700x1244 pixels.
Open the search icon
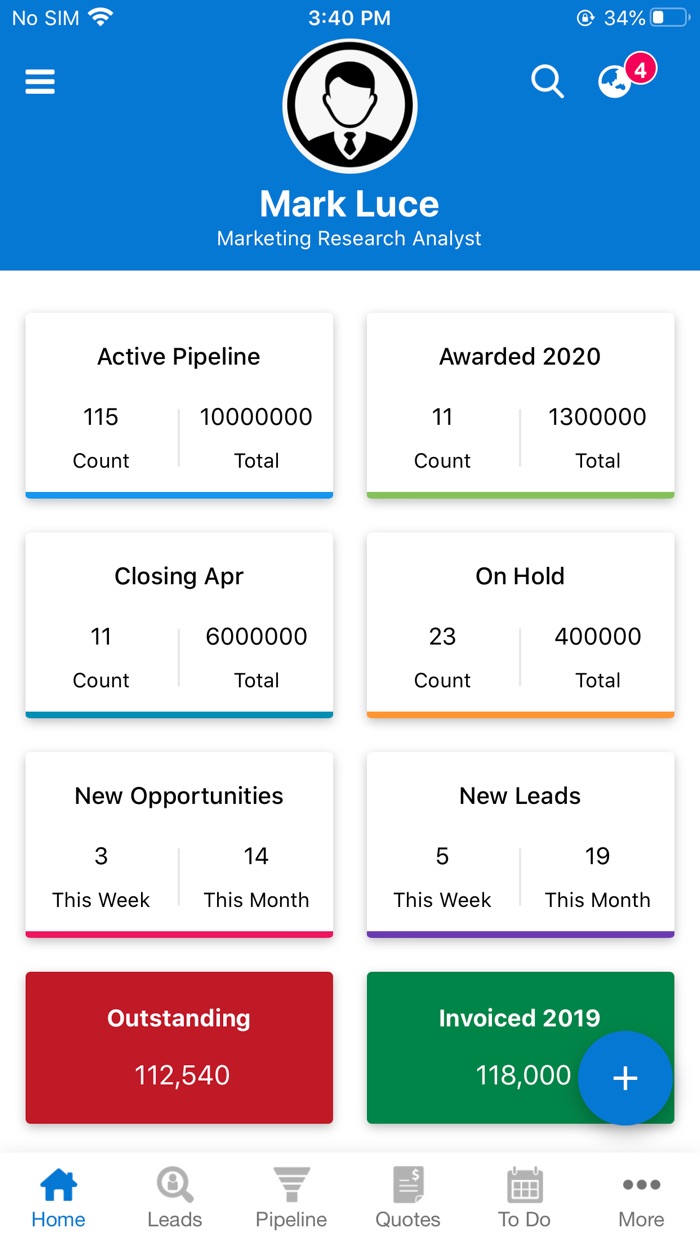pyautogui.click(x=546, y=82)
